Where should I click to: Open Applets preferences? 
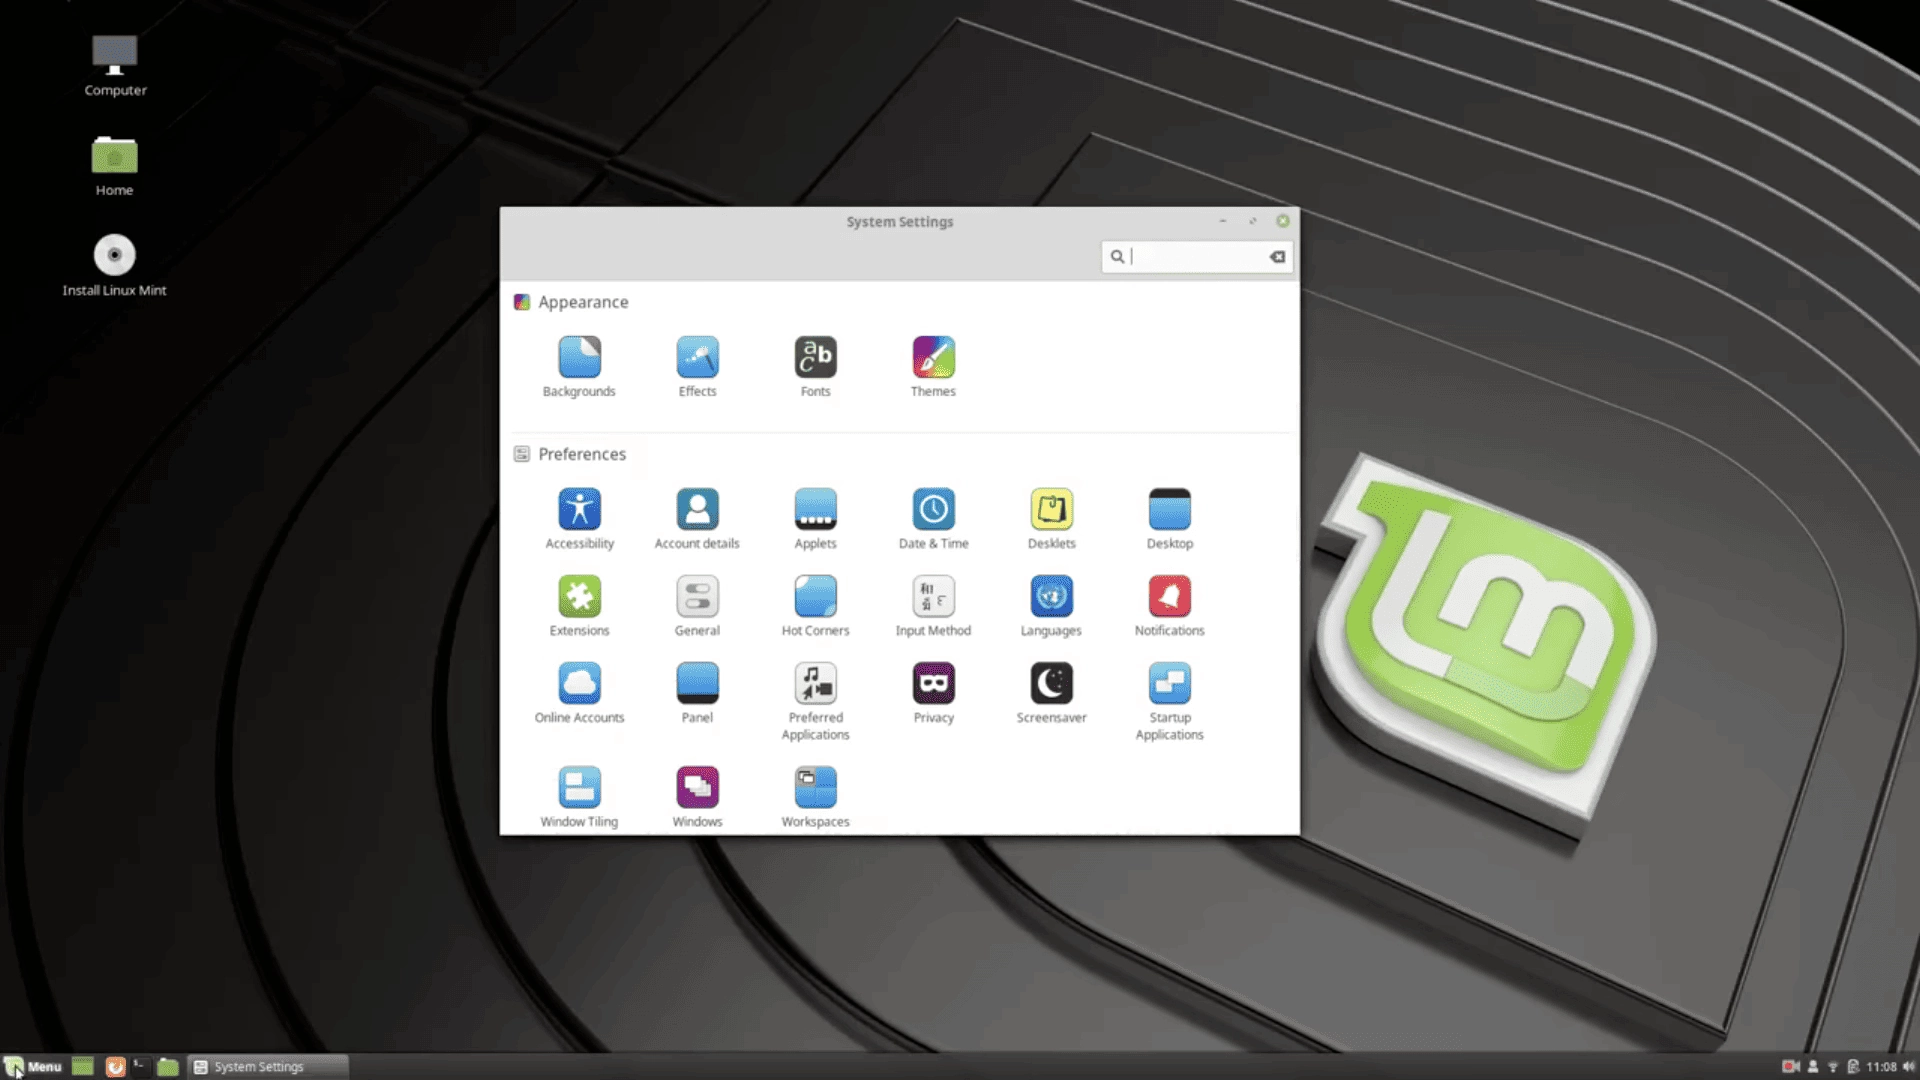[x=815, y=519]
